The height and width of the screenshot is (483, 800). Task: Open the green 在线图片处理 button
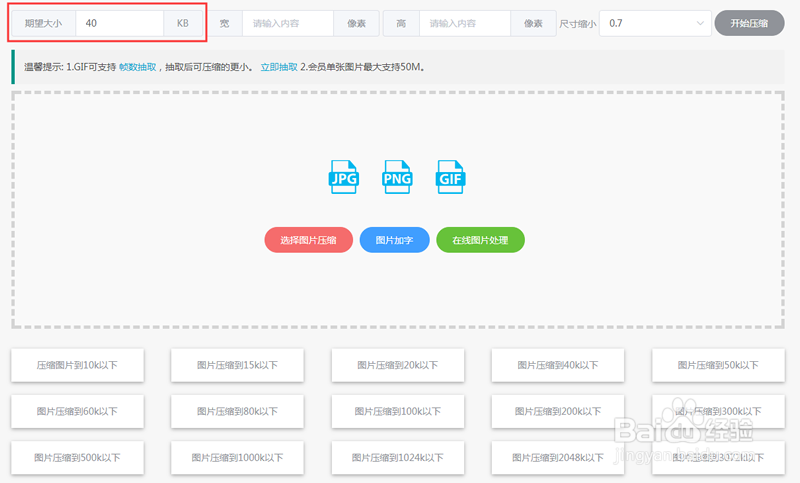(480, 240)
